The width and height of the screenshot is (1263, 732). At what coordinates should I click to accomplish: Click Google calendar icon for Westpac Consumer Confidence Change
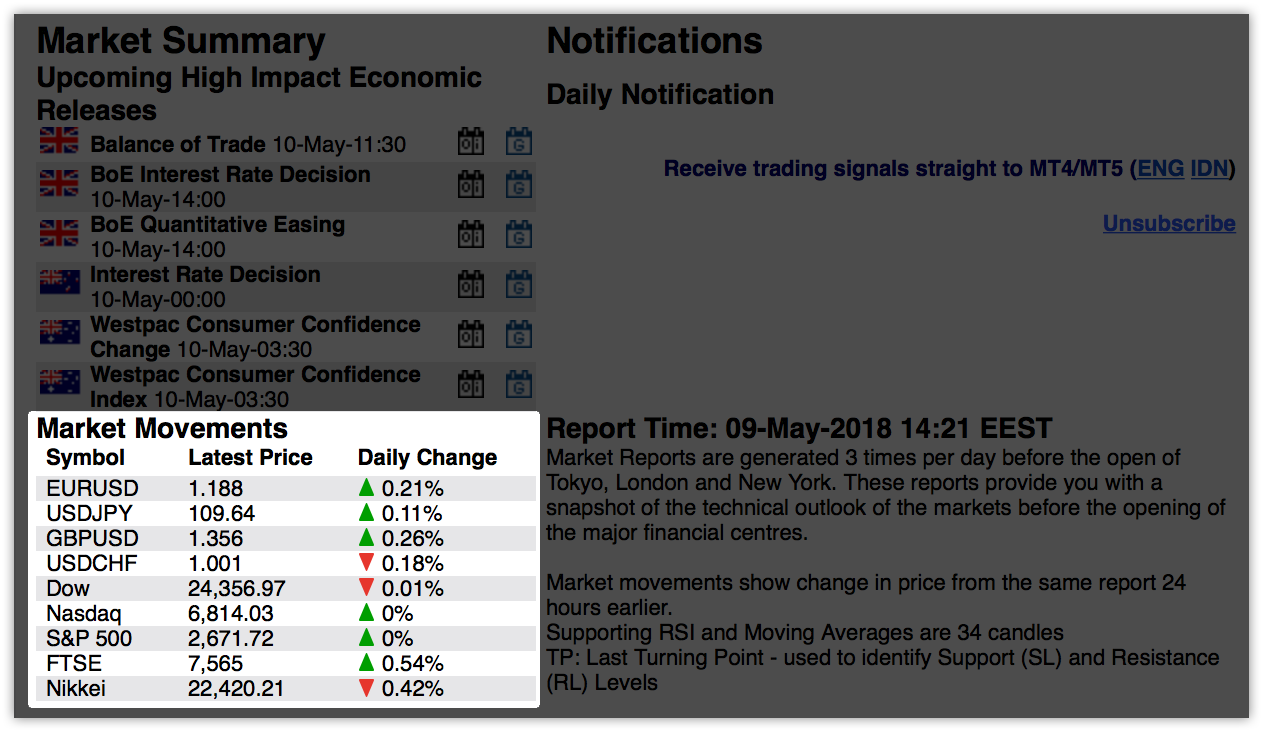[x=518, y=335]
